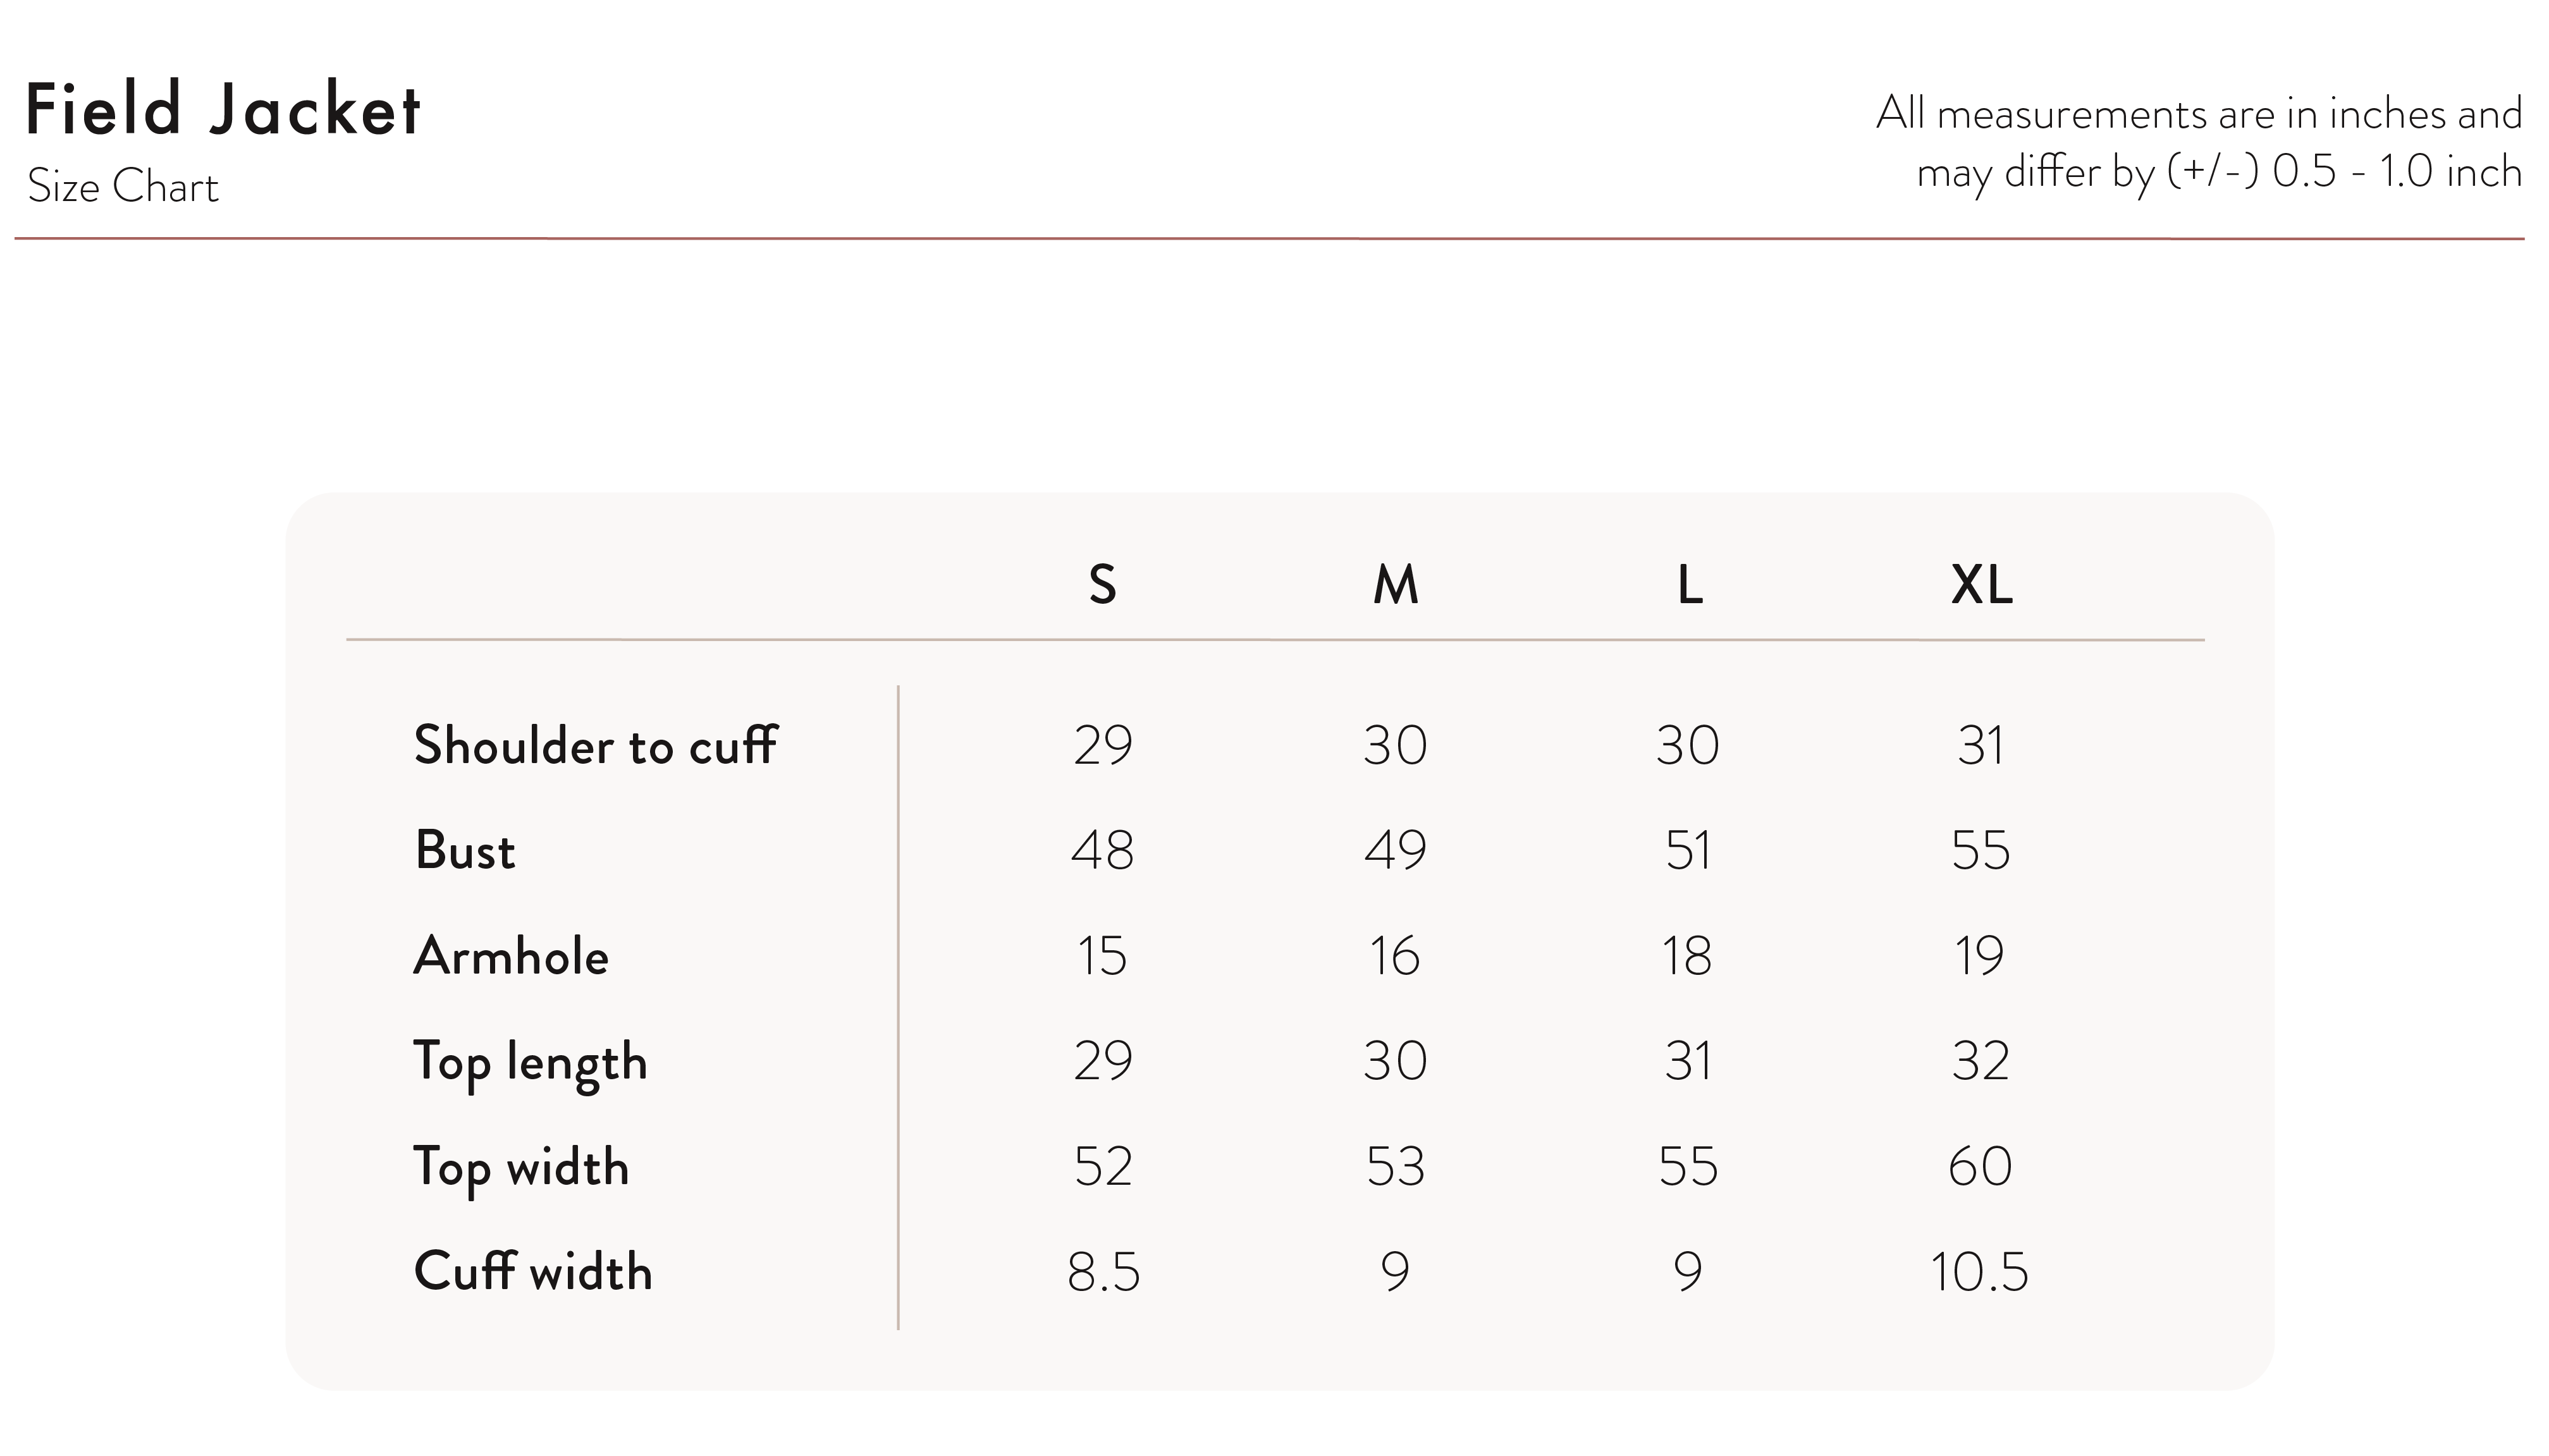Click the Shoulder to cuff row label
This screenshot has height=1456, width=2549.
(x=595, y=745)
